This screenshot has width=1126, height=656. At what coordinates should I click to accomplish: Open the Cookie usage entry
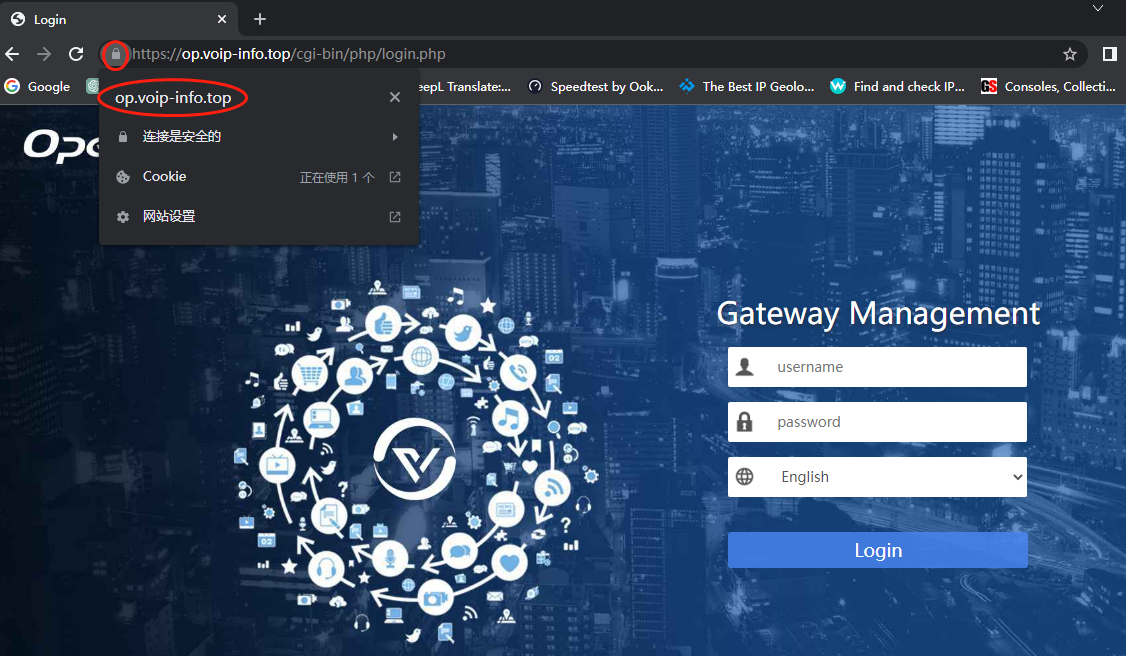259,177
